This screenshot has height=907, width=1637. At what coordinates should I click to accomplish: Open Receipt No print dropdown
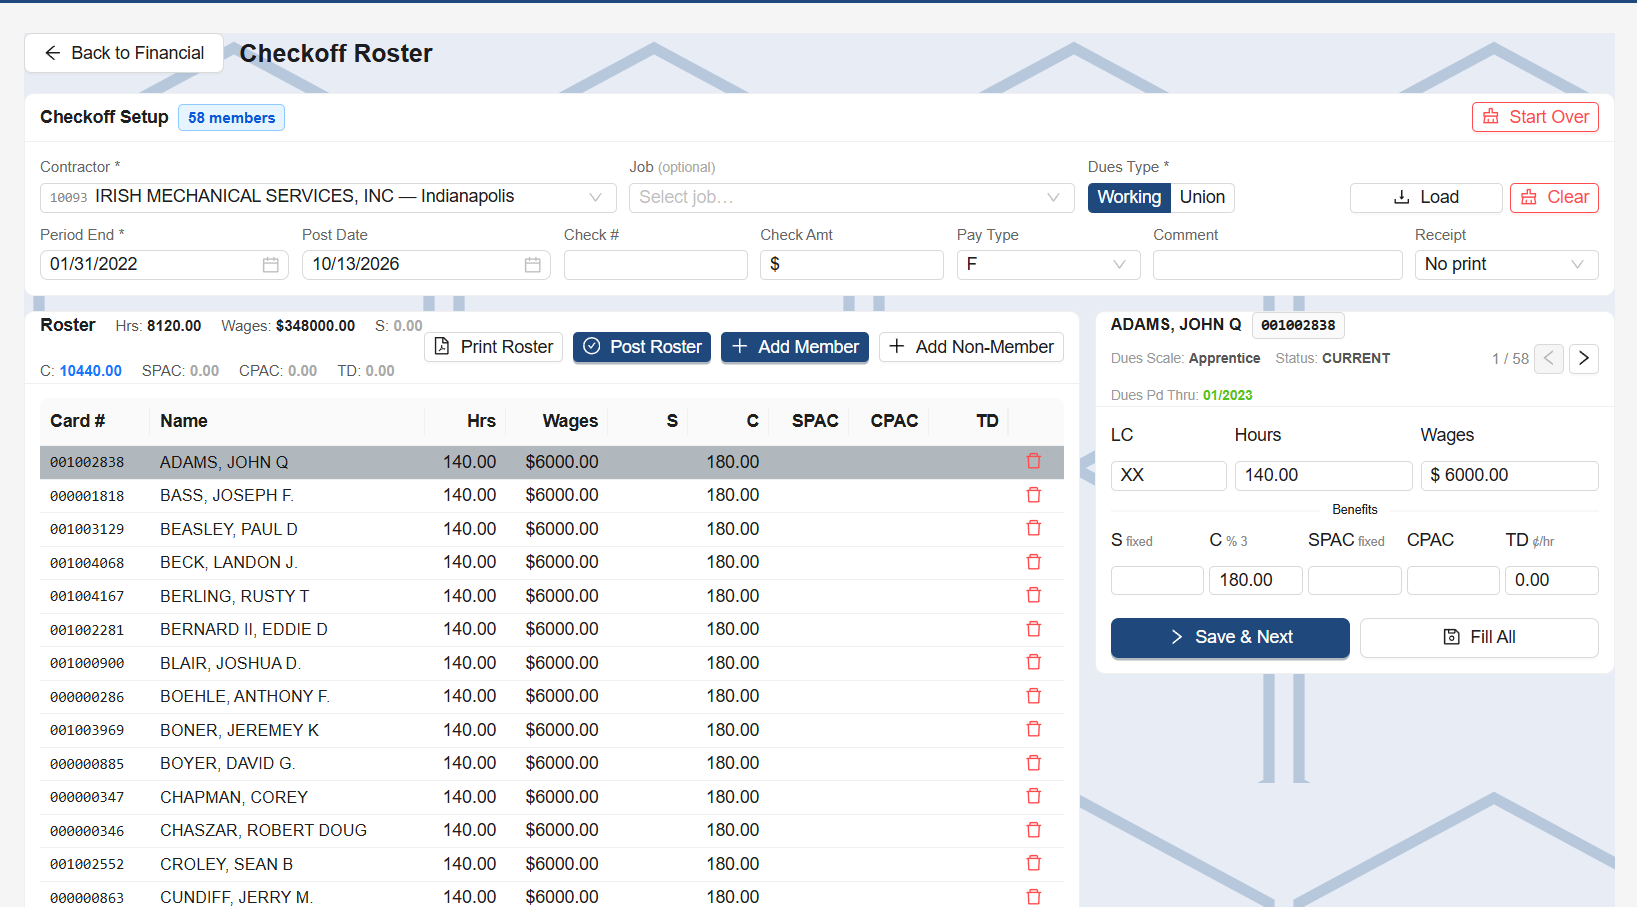coord(1506,265)
